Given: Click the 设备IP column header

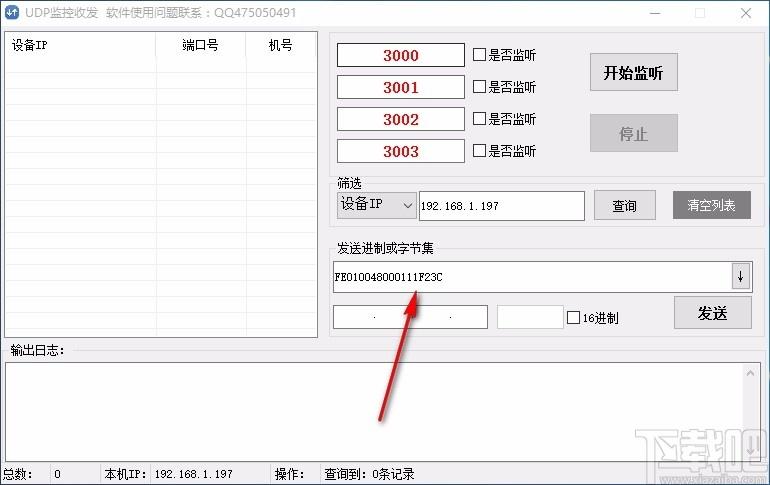Looking at the screenshot, I should coord(81,45).
